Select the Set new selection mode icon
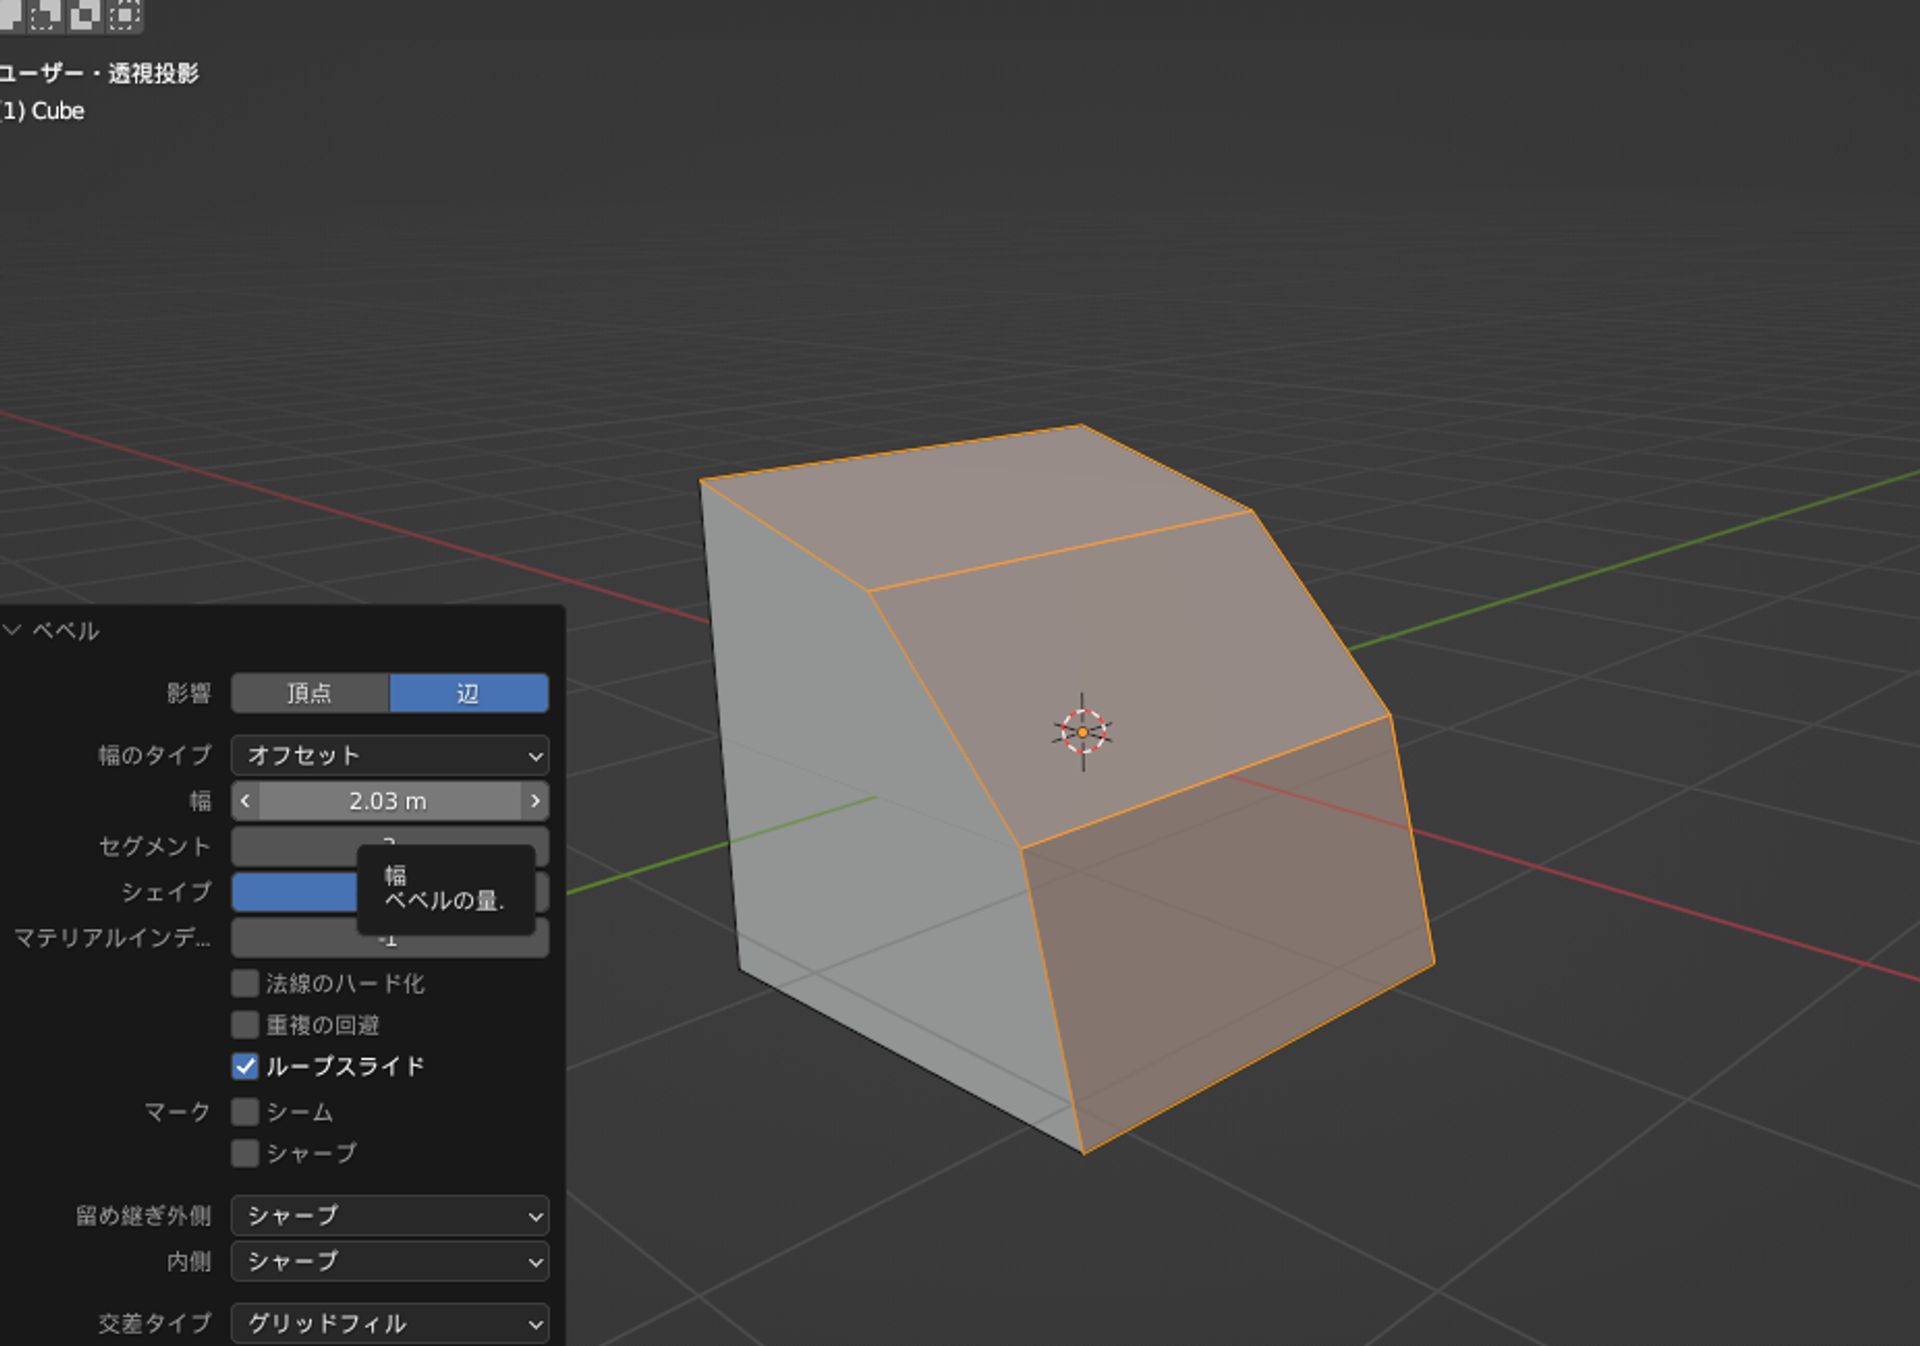 click(x=10, y=17)
